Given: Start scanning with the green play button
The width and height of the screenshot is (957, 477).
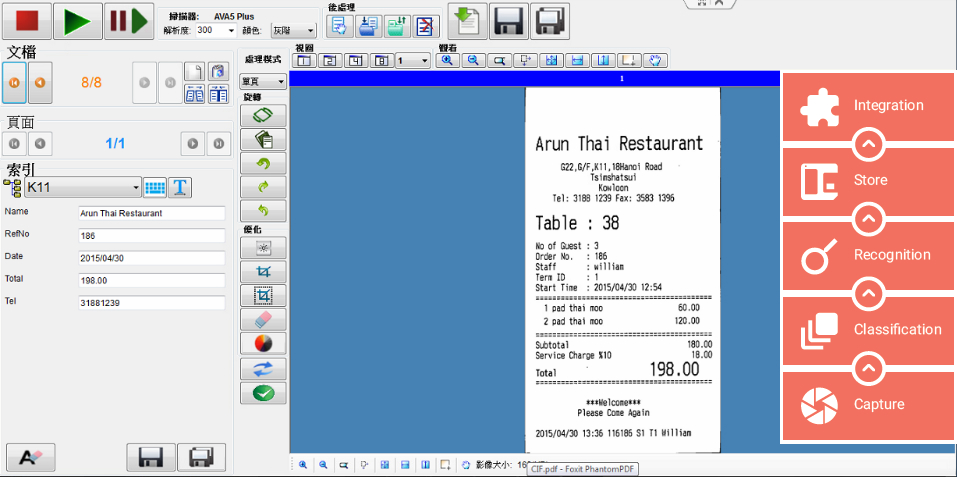Looking at the screenshot, I should pos(78,21).
